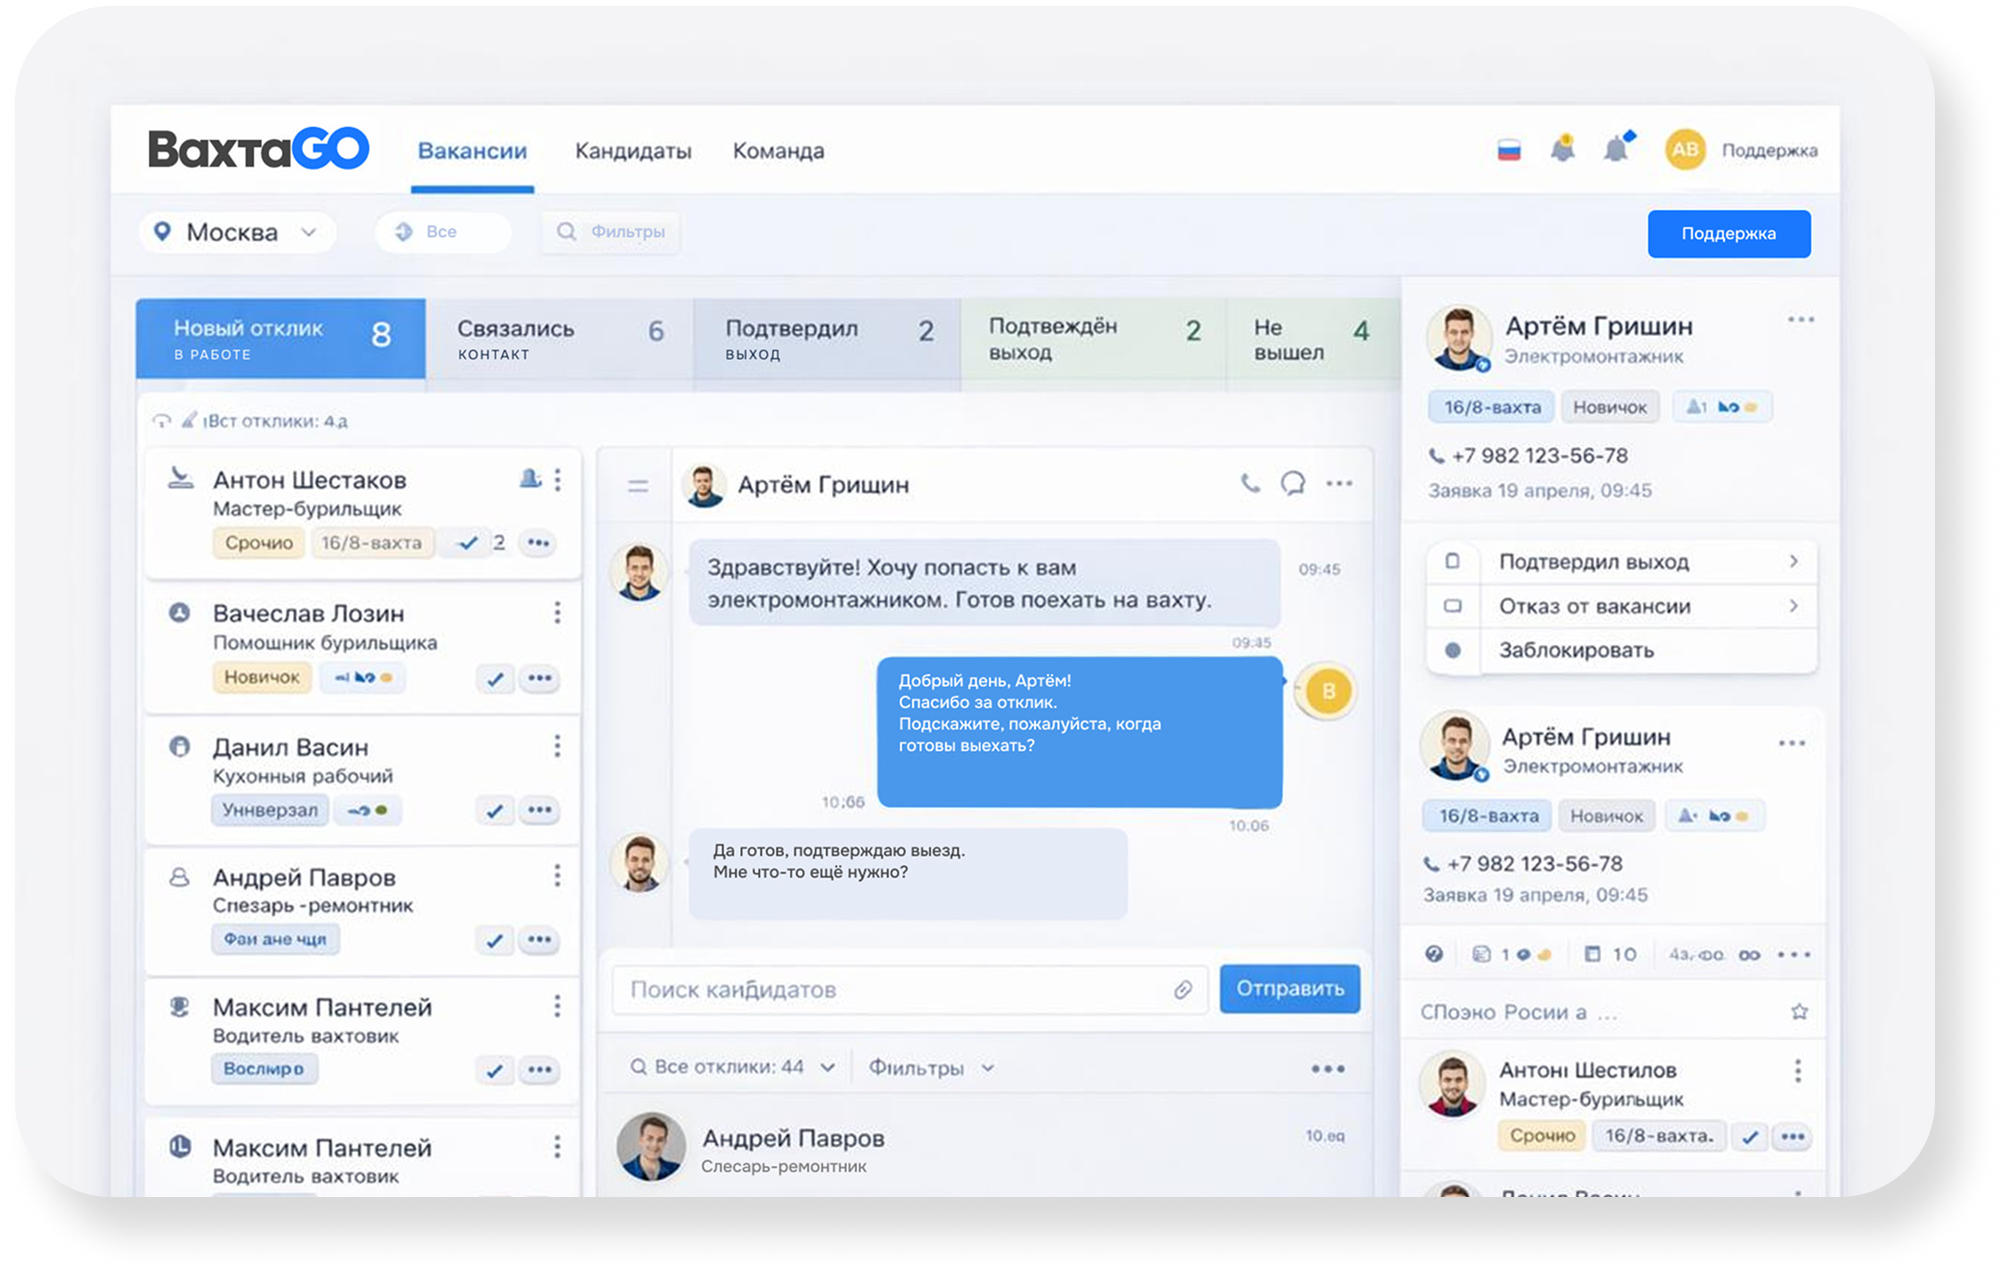Image resolution: width=2004 pixels, height=1276 pixels.
Task: Select the blue Новый отклик stage tab
Action: point(280,338)
